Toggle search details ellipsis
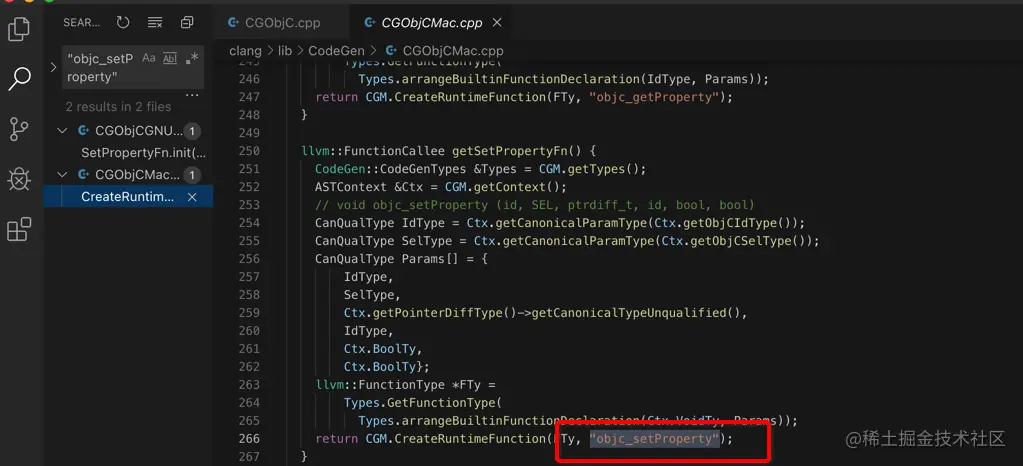The image size is (1023, 466). (192, 95)
